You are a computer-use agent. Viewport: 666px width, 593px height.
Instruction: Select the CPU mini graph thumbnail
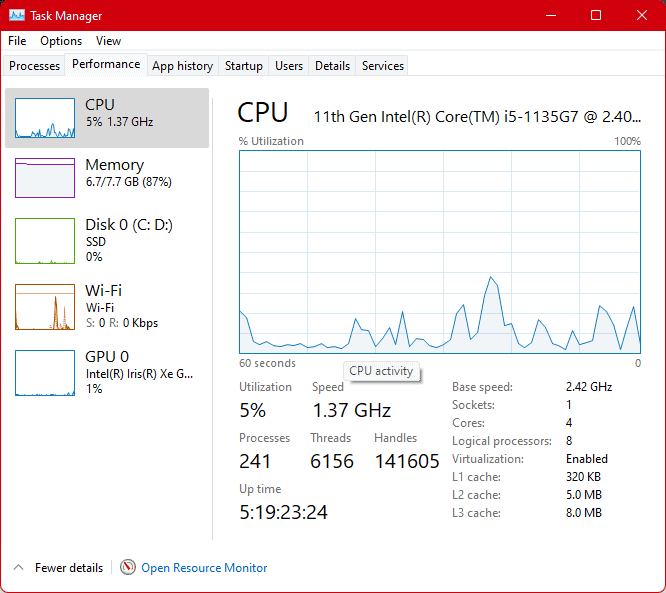click(x=45, y=118)
